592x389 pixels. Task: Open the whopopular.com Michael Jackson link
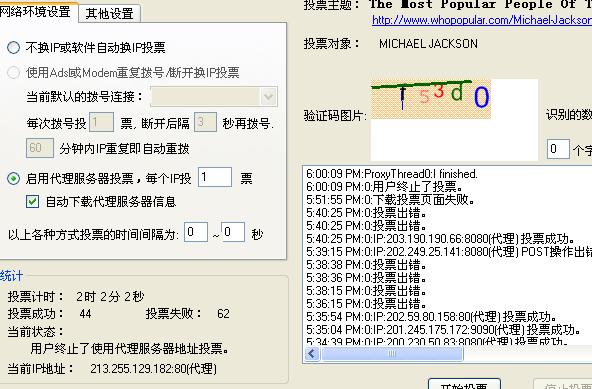[x=482, y=20]
